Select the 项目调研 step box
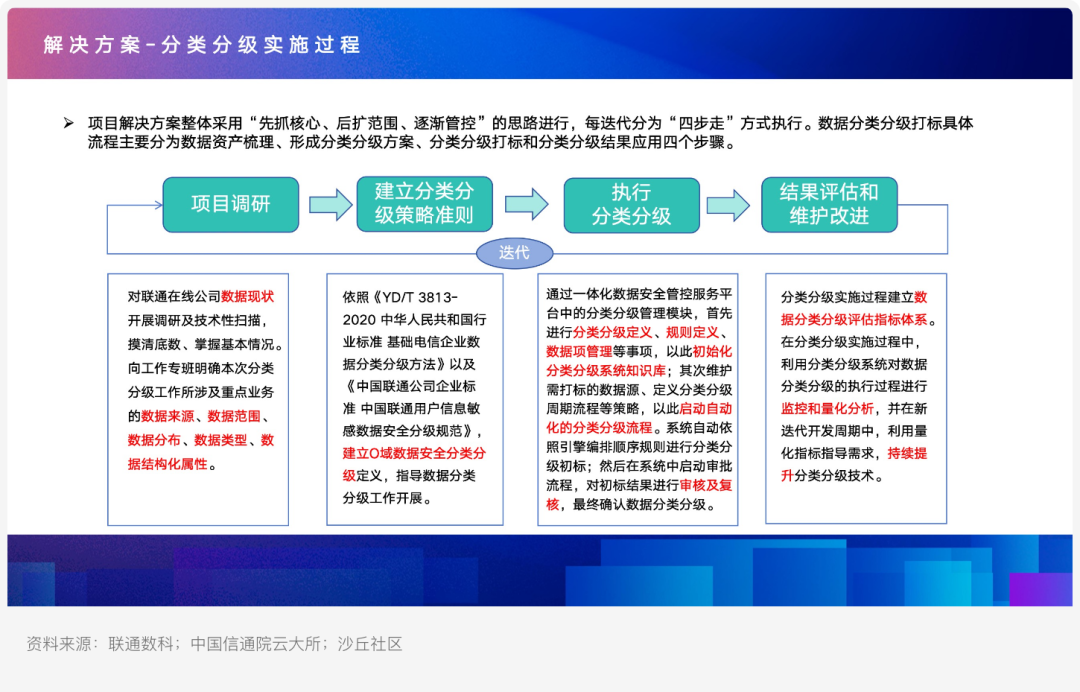 click(x=231, y=205)
